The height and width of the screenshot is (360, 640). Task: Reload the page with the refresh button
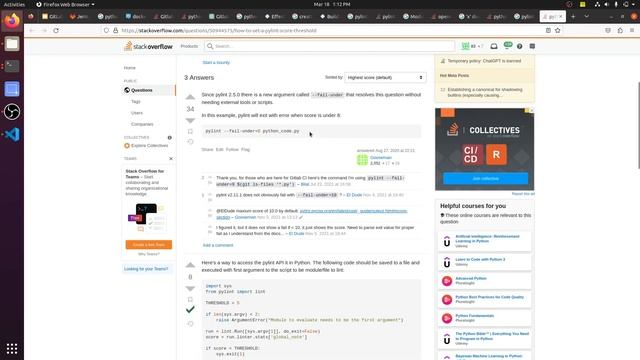point(56,31)
